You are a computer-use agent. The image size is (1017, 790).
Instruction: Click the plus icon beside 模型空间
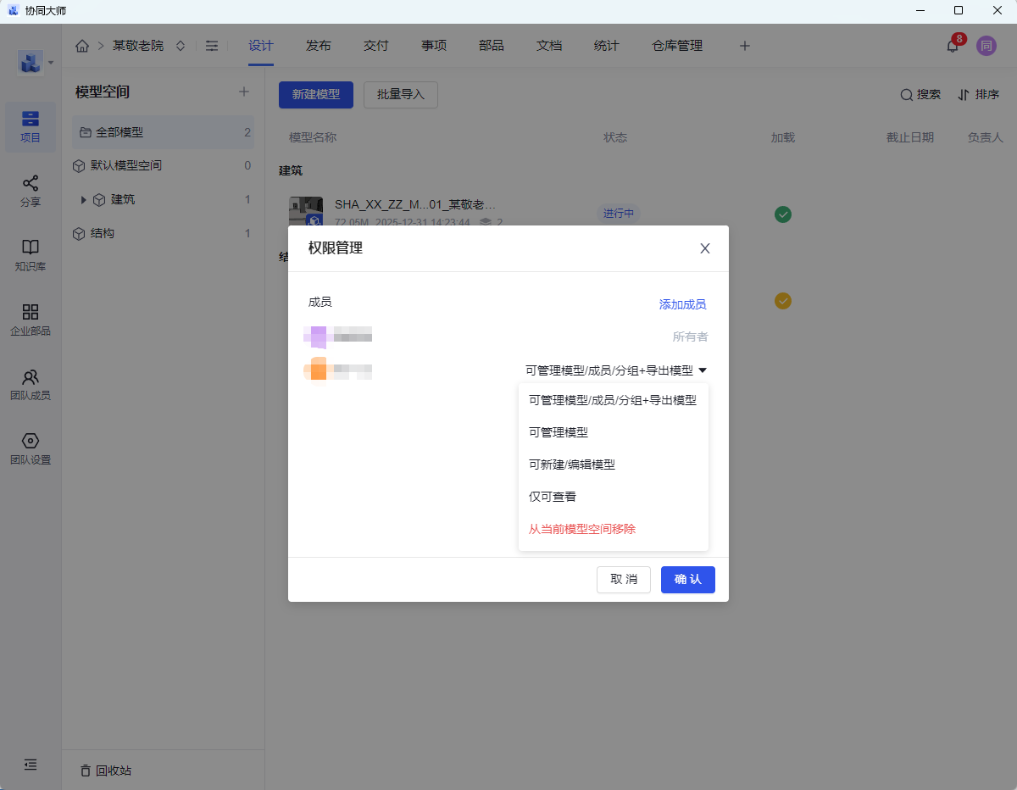pyautogui.click(x=243, y=92)
